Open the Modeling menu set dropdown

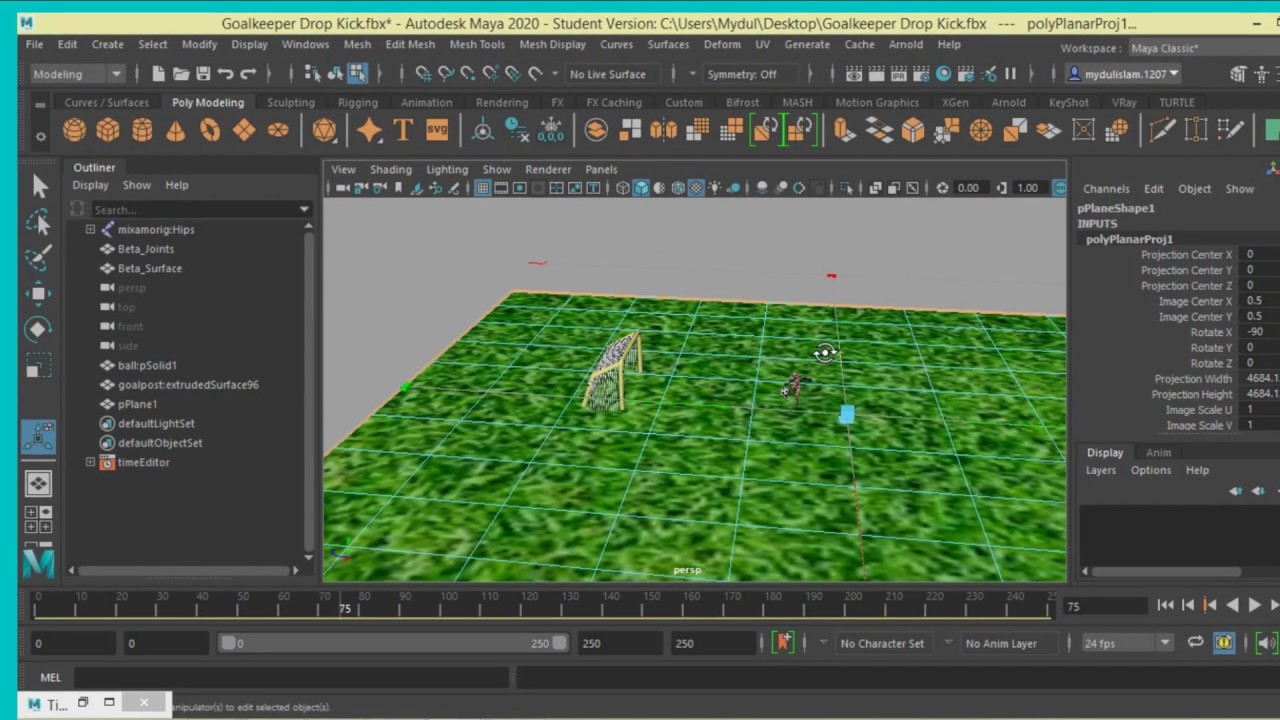[76, 74]
